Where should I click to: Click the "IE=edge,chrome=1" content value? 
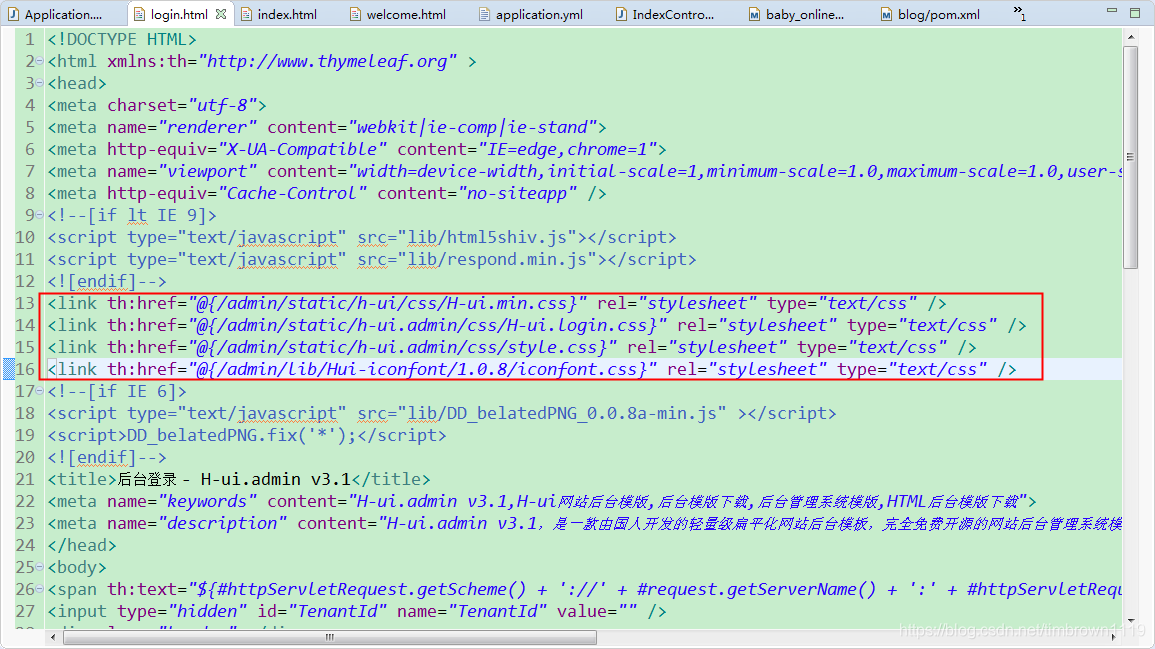click(567, 150)
